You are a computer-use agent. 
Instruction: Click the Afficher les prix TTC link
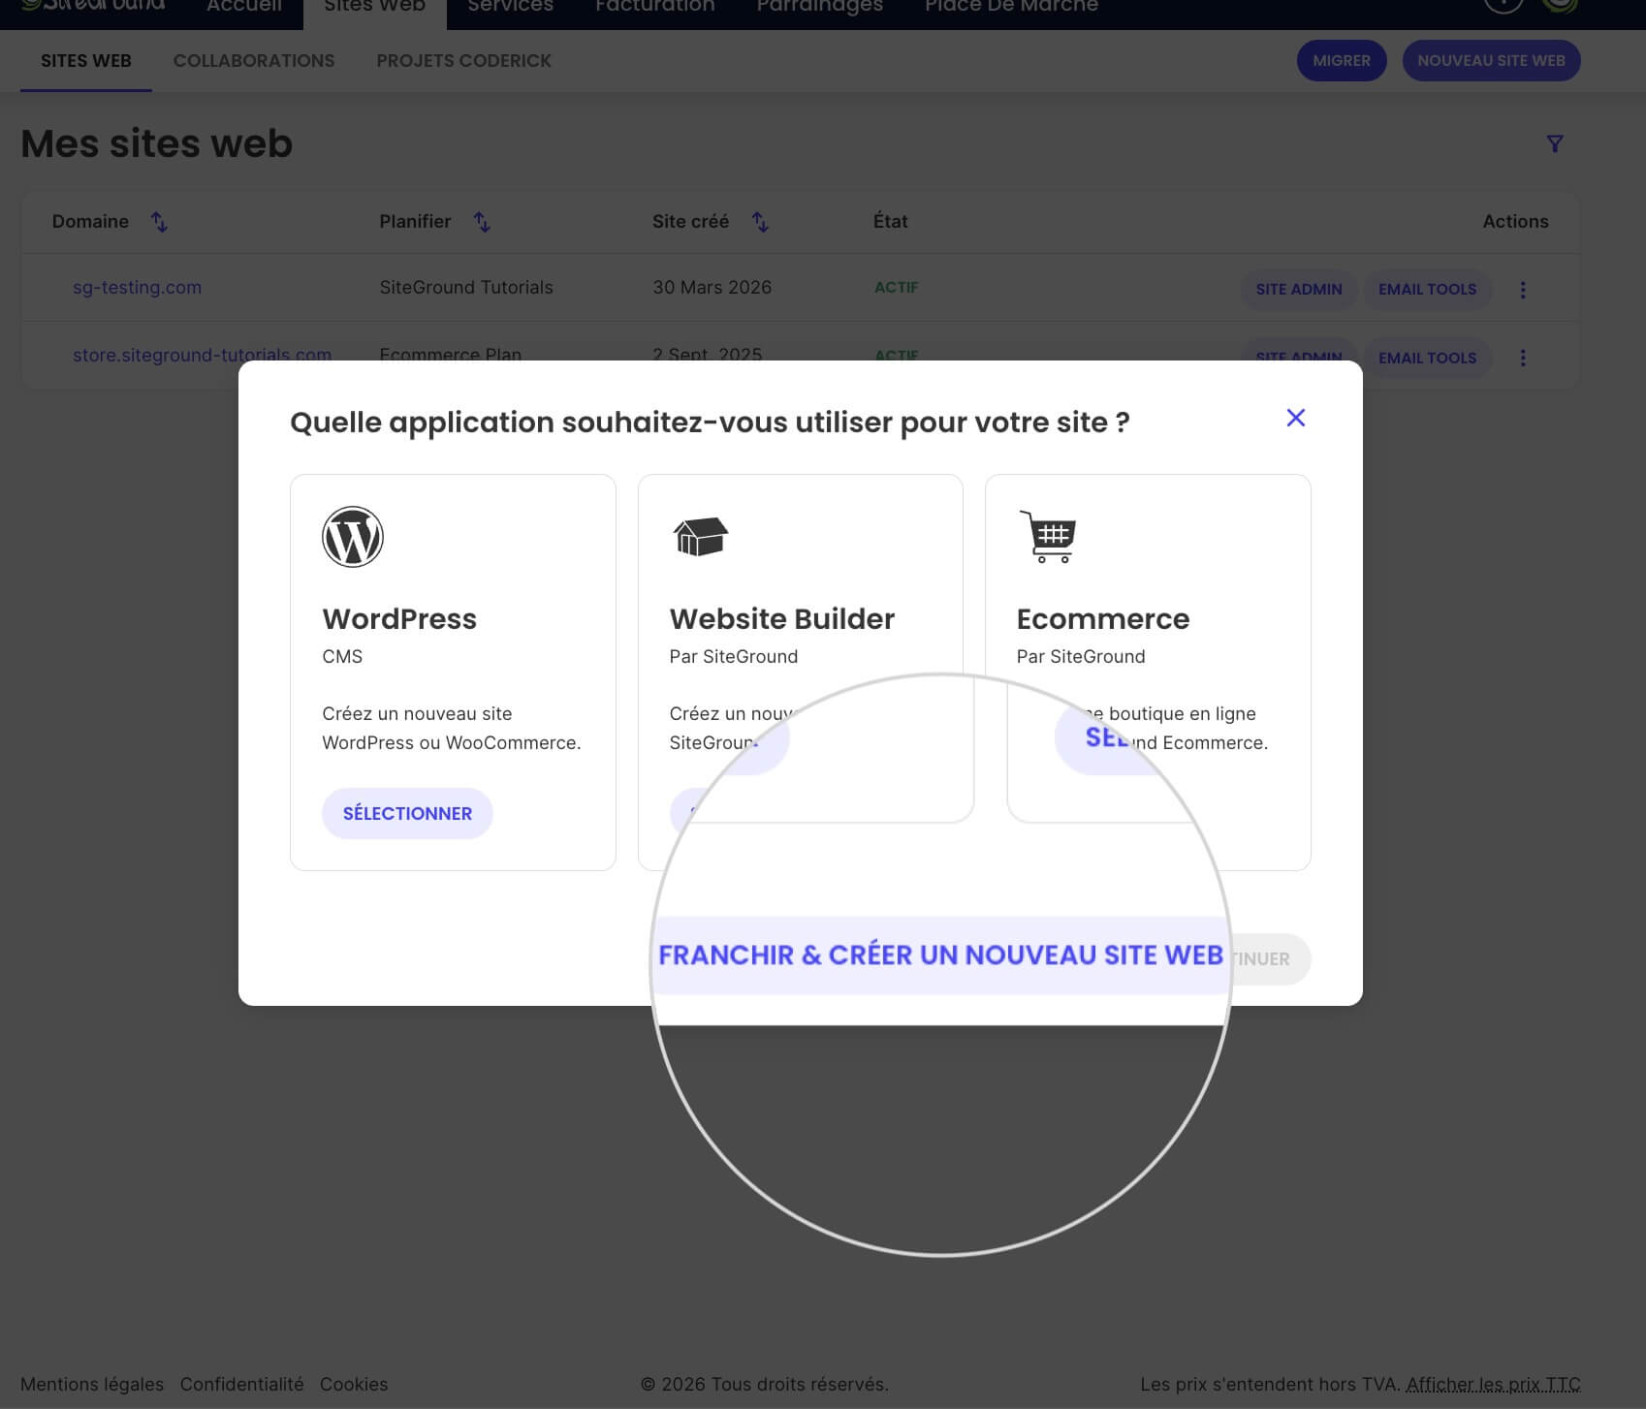(1493, 1384)
